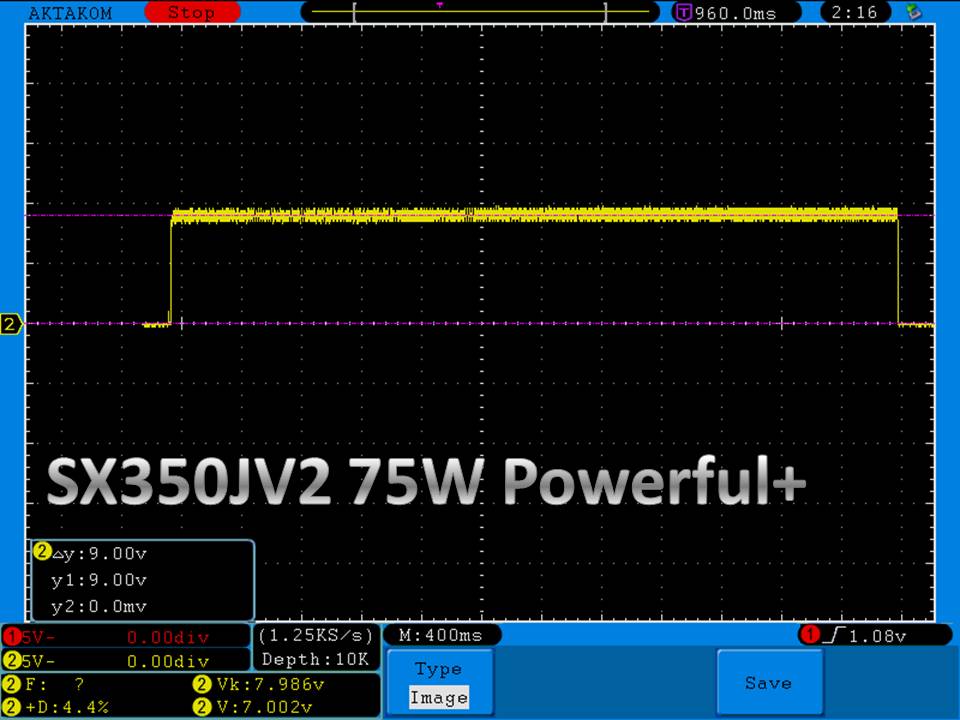
Task: Click the channel 2 badge beside cursor Δy
Action: click(42, 552)
